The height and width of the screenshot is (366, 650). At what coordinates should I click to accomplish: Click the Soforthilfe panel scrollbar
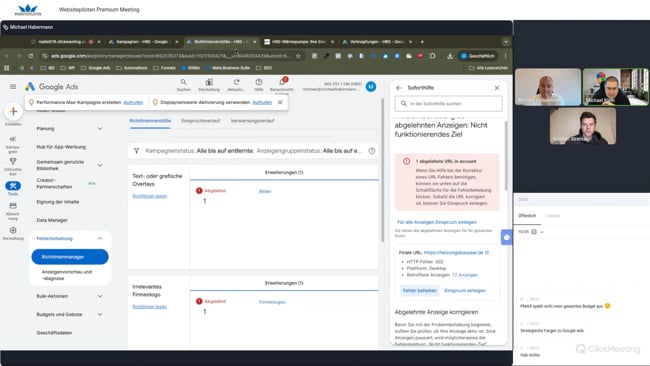pos(505,156)
